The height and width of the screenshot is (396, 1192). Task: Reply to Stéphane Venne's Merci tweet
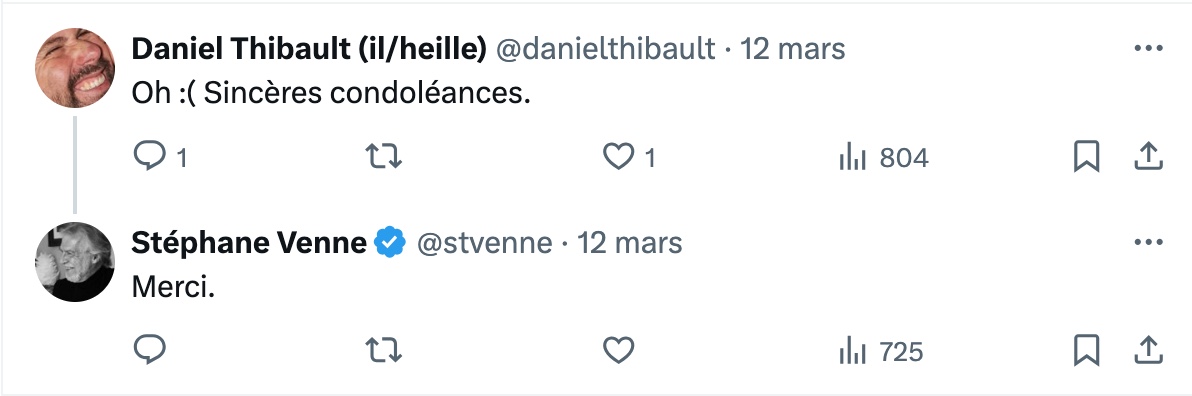(150, 350)
